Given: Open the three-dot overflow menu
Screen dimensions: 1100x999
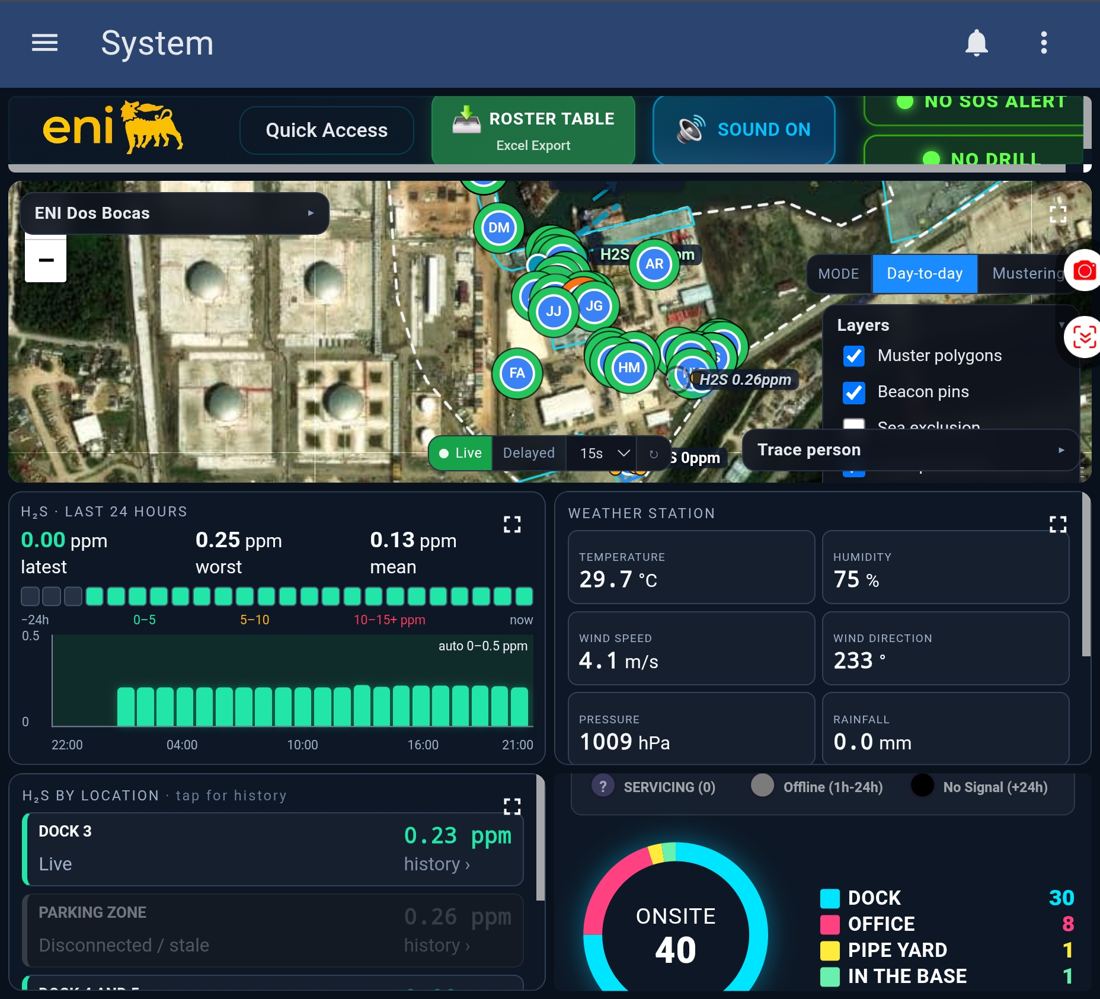Looking at the screenshot, I should [x=1044, y=43].
